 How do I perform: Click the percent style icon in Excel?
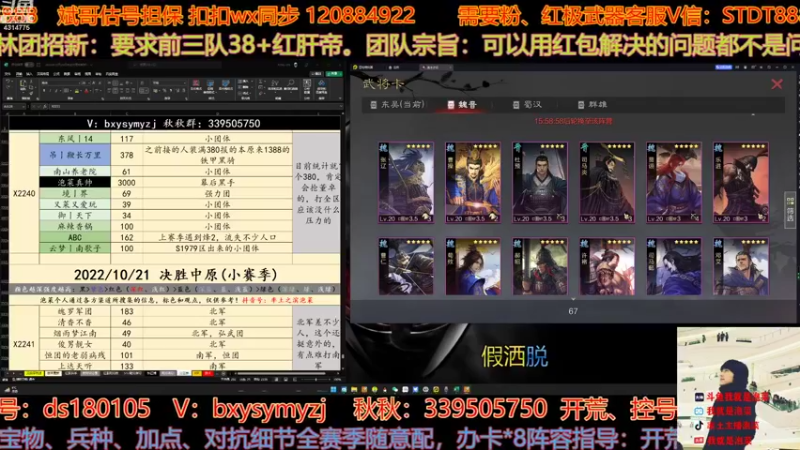point(164,90)
